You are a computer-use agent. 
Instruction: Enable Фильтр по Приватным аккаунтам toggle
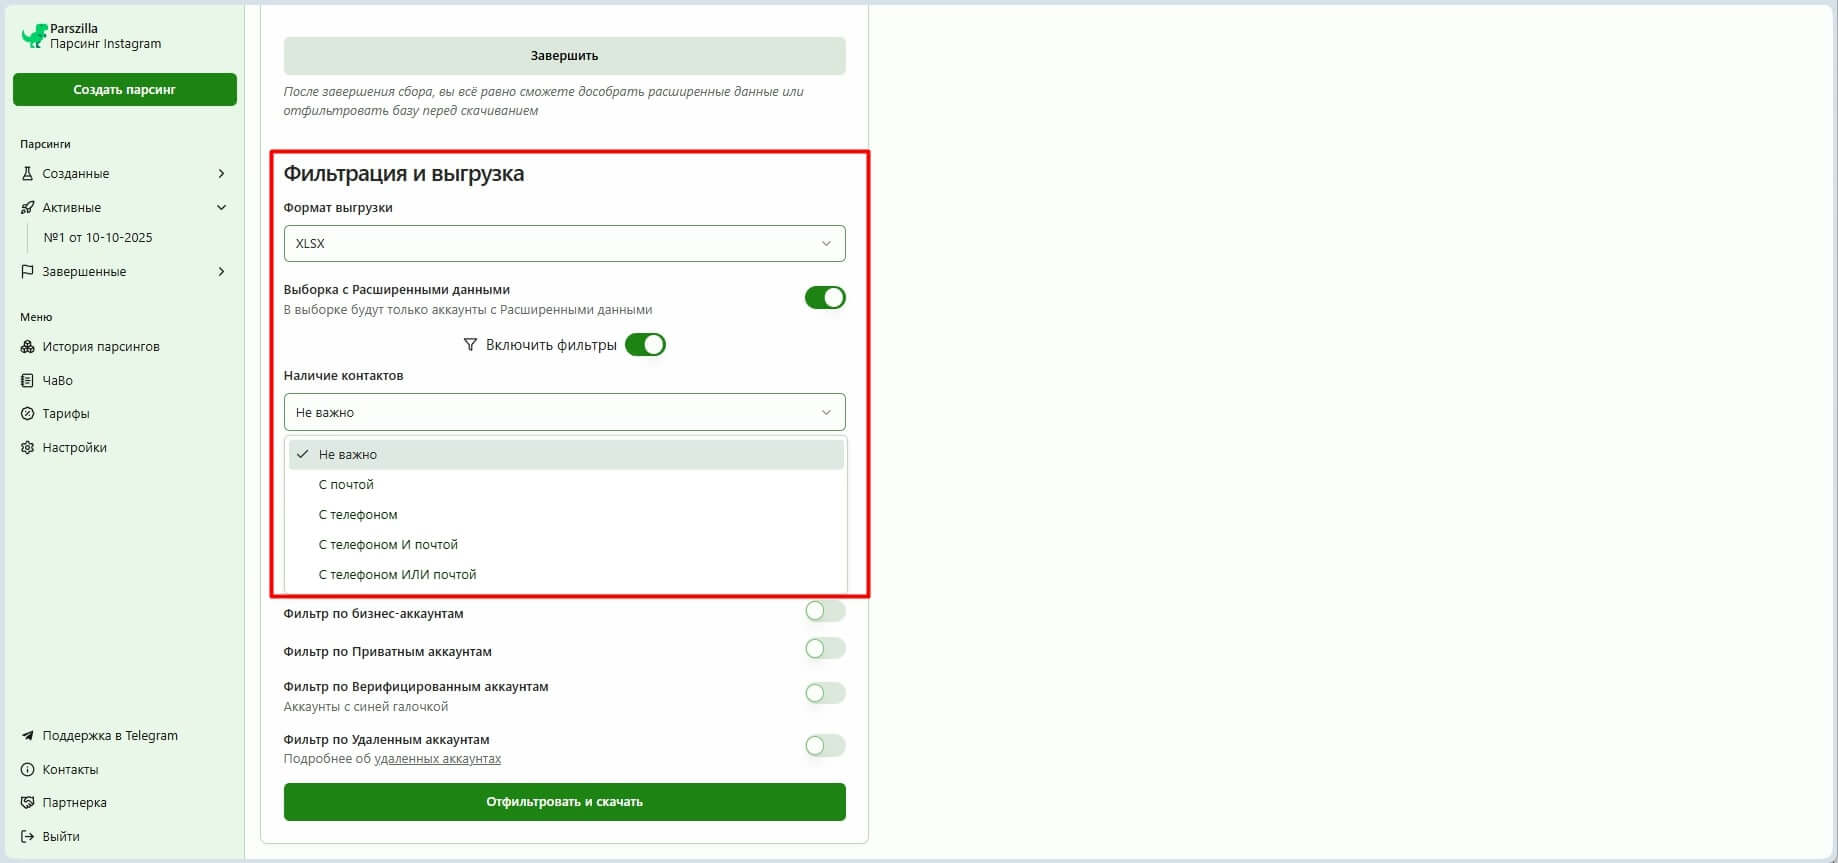click(825, 649)
